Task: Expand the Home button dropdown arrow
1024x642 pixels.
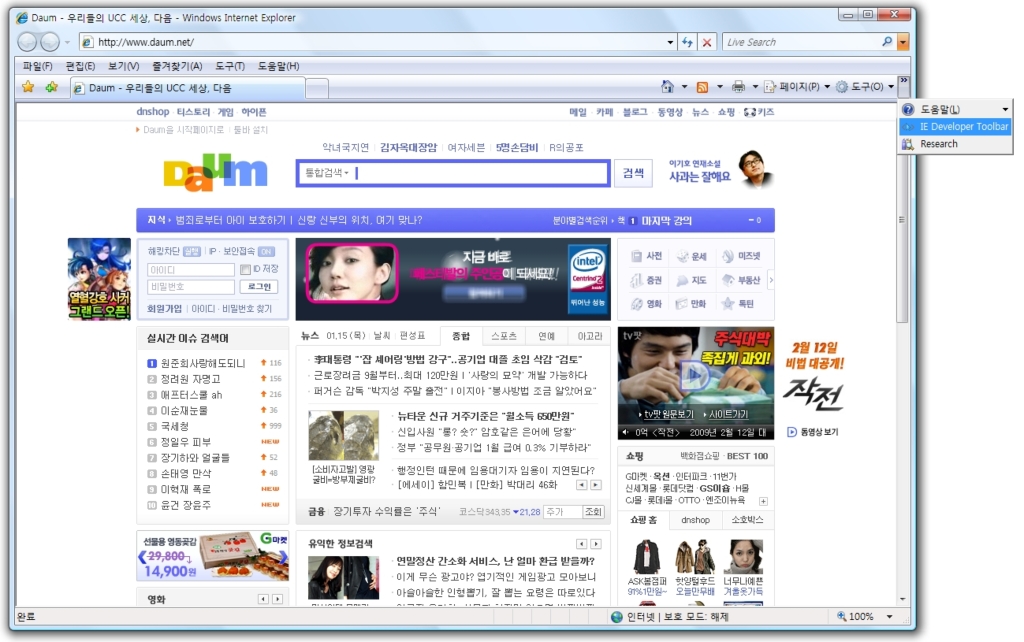Action: pyautogui.click(x=684, y=87)
